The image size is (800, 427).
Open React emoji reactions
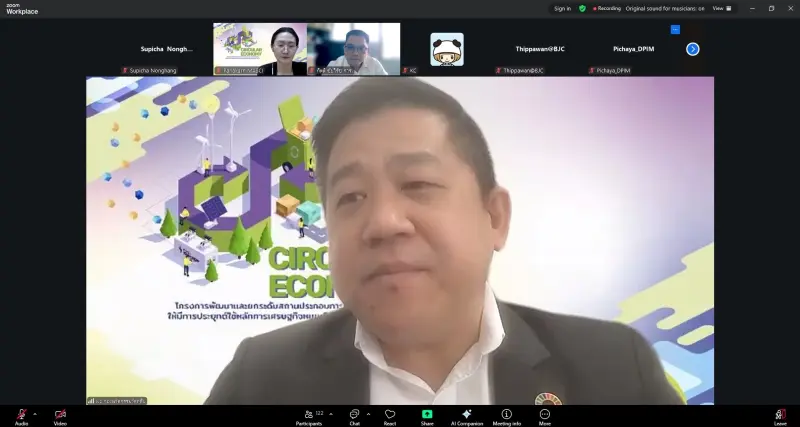pos(390,416)
